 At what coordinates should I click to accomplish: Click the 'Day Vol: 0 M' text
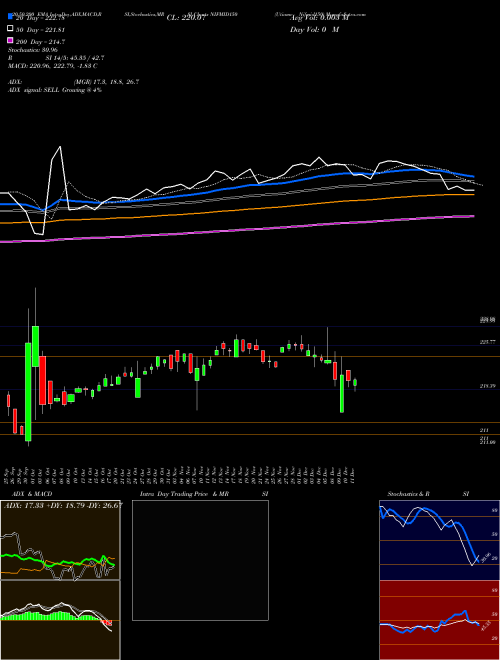pyautogui.click(x=314, y=30)
